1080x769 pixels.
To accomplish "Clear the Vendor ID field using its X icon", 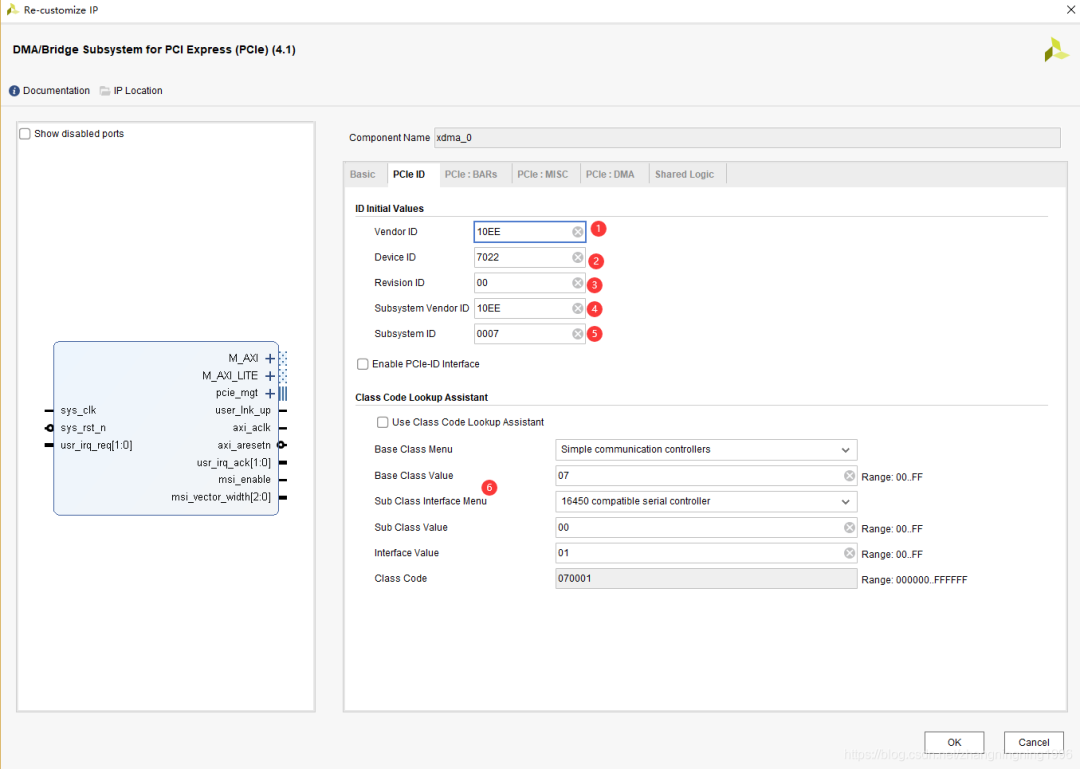I will coord(577,232).
